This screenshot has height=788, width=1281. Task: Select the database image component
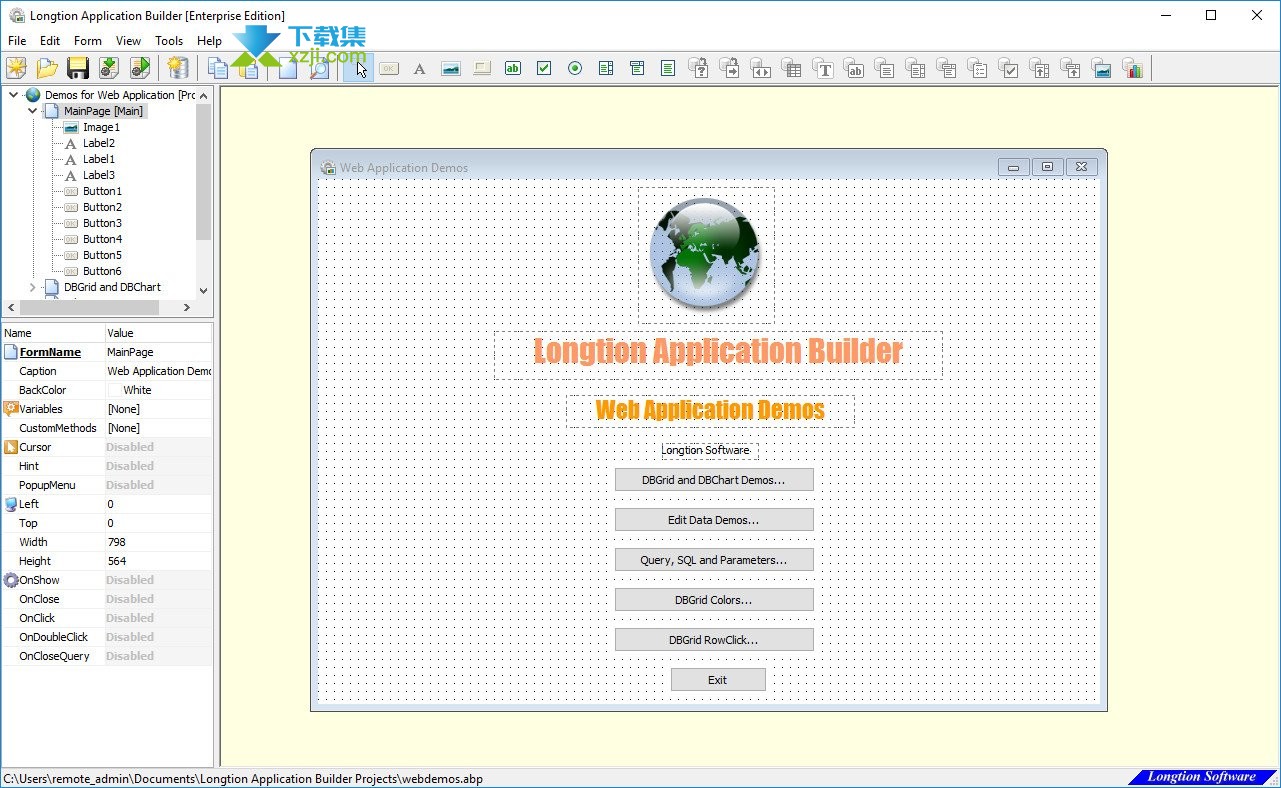[x=1102, y=68]
